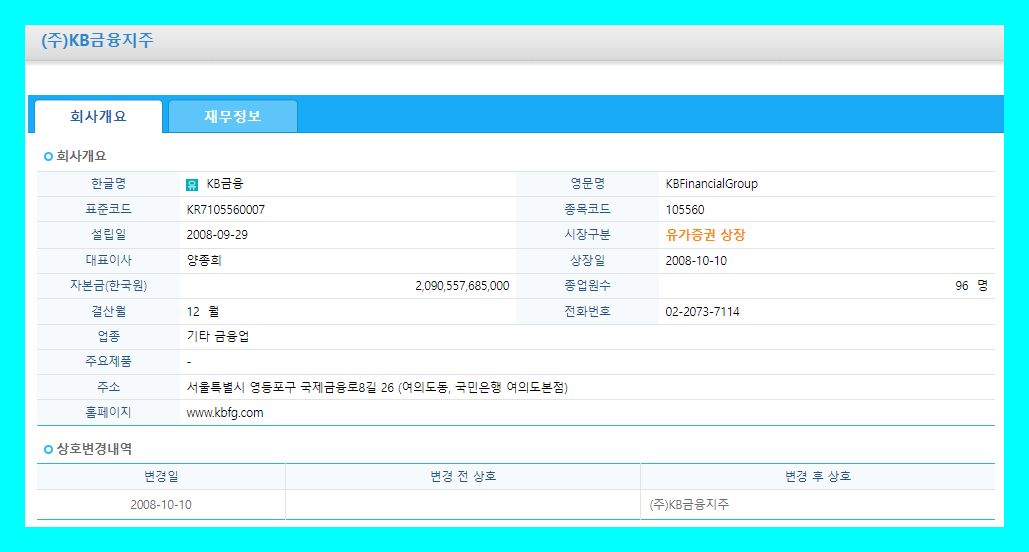Click the 표준코드 row label
Screen dimensions: 1029x552
point(108,209)
